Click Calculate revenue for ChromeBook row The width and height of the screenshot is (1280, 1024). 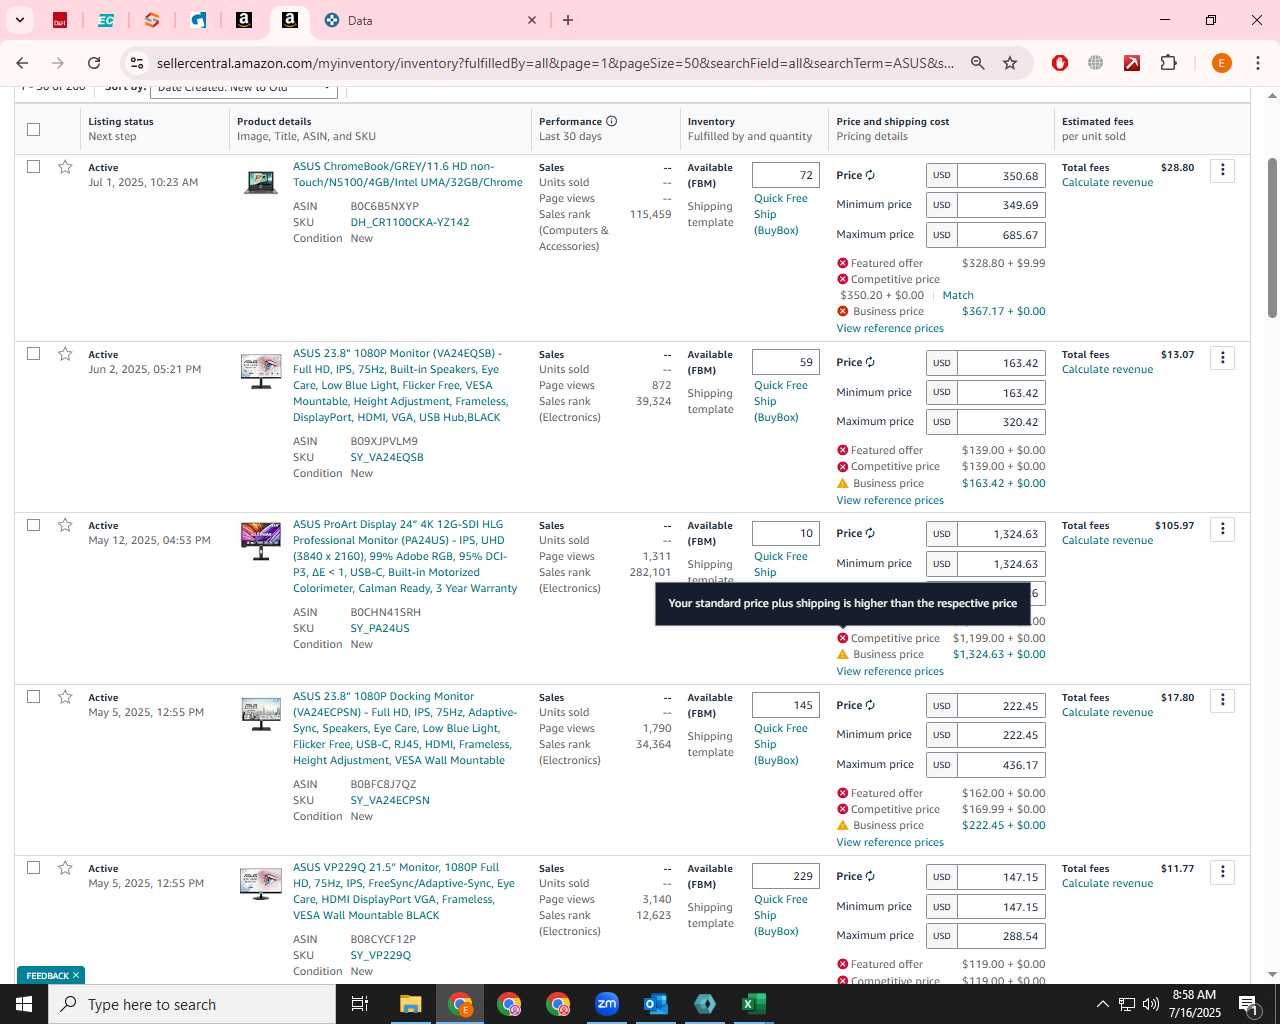coord(1107,183)
